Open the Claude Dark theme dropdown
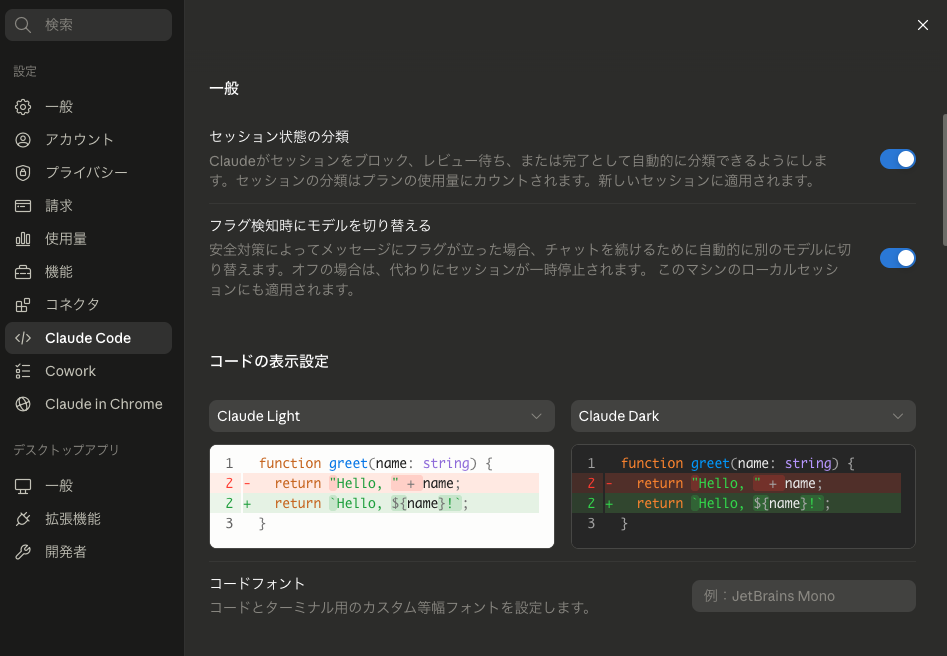The width and height of the screenshot is (947, 656). click(x=743, y=416)
